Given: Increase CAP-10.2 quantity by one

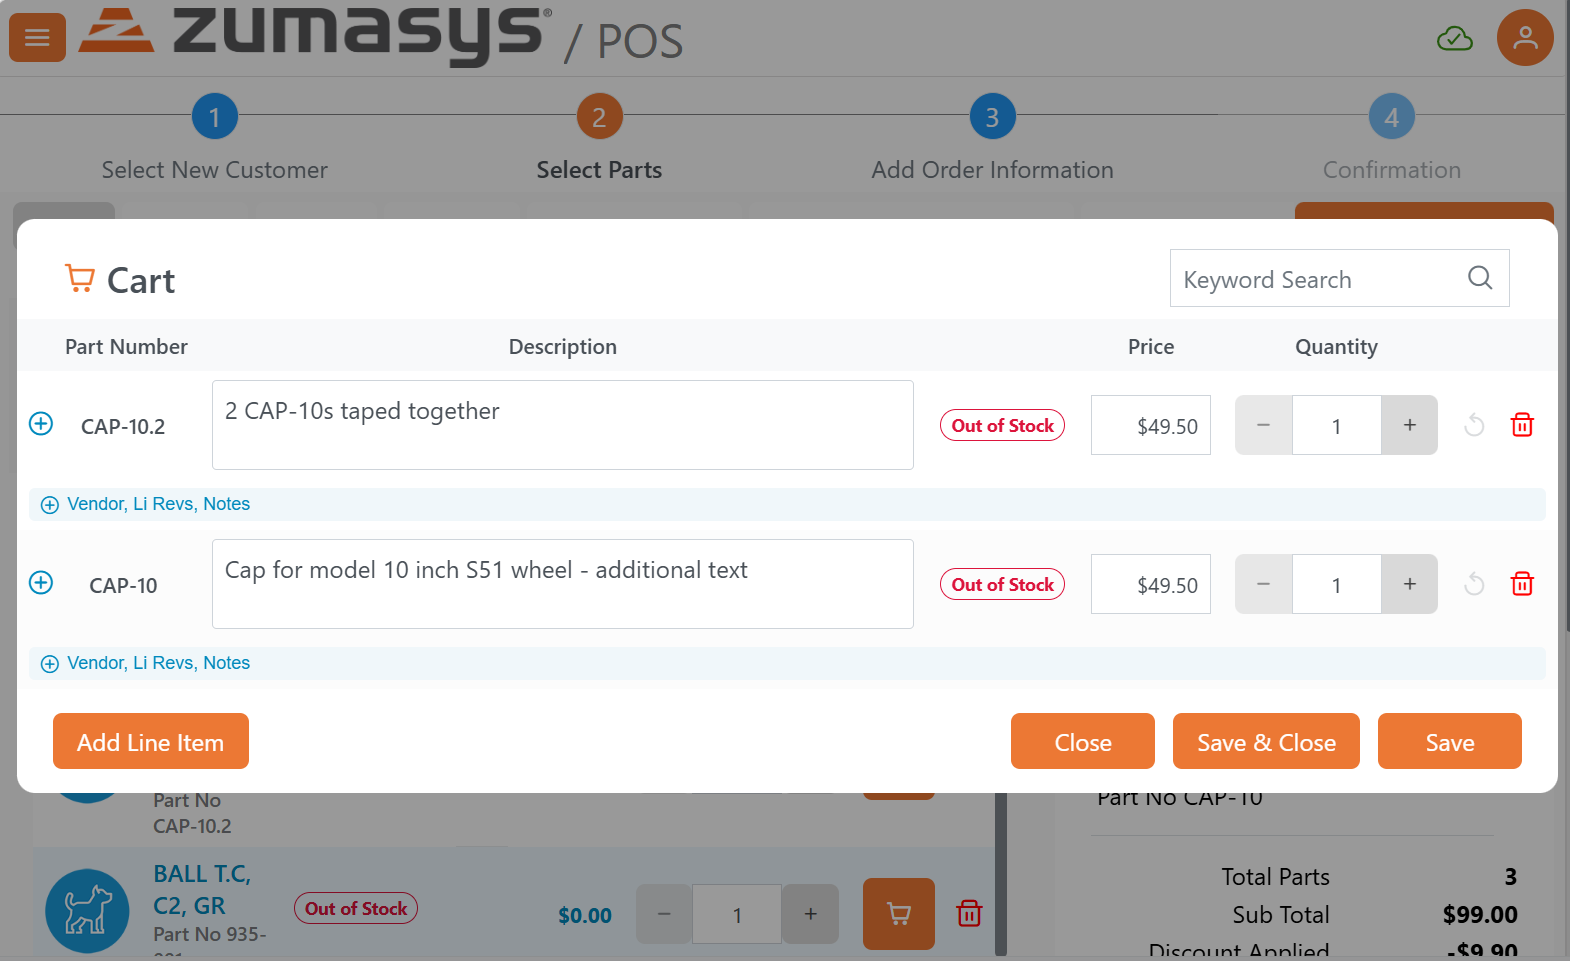Looking at the screenshot, I should click(x=1409, y=425).
